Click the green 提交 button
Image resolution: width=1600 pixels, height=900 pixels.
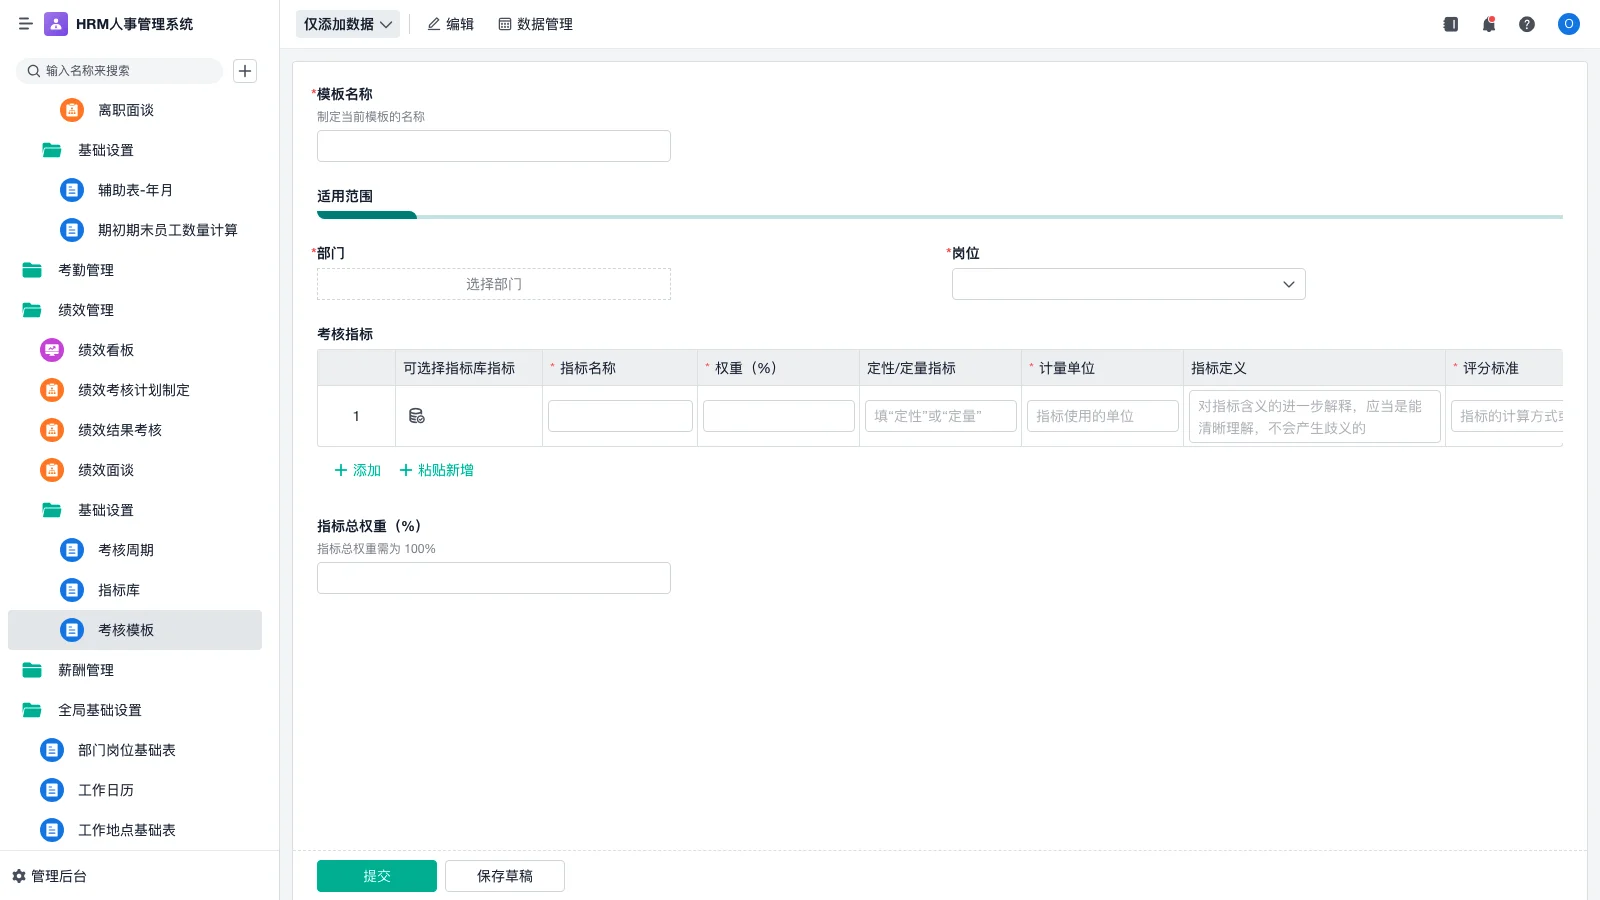click(x=376, y=876)
